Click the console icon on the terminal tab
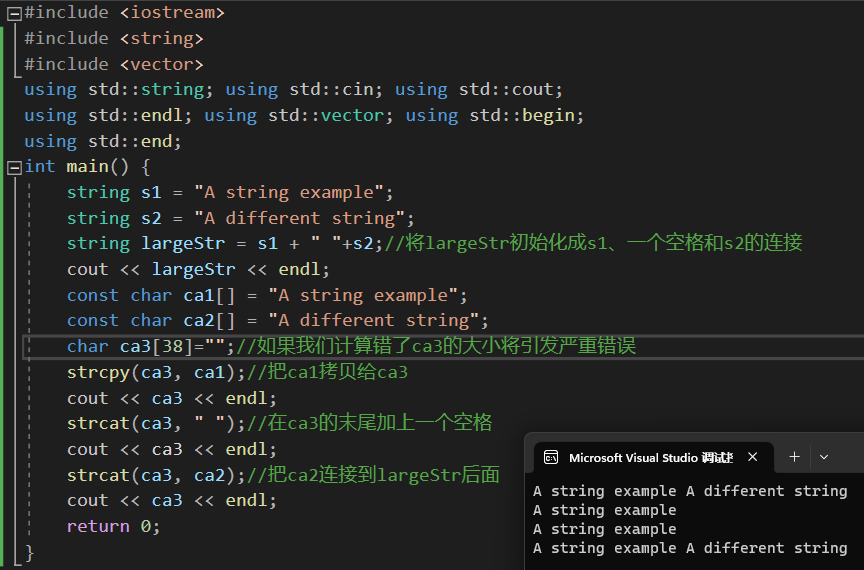Image resolution: width=864 pixels, height=570 pixels. tap(550, 457)
